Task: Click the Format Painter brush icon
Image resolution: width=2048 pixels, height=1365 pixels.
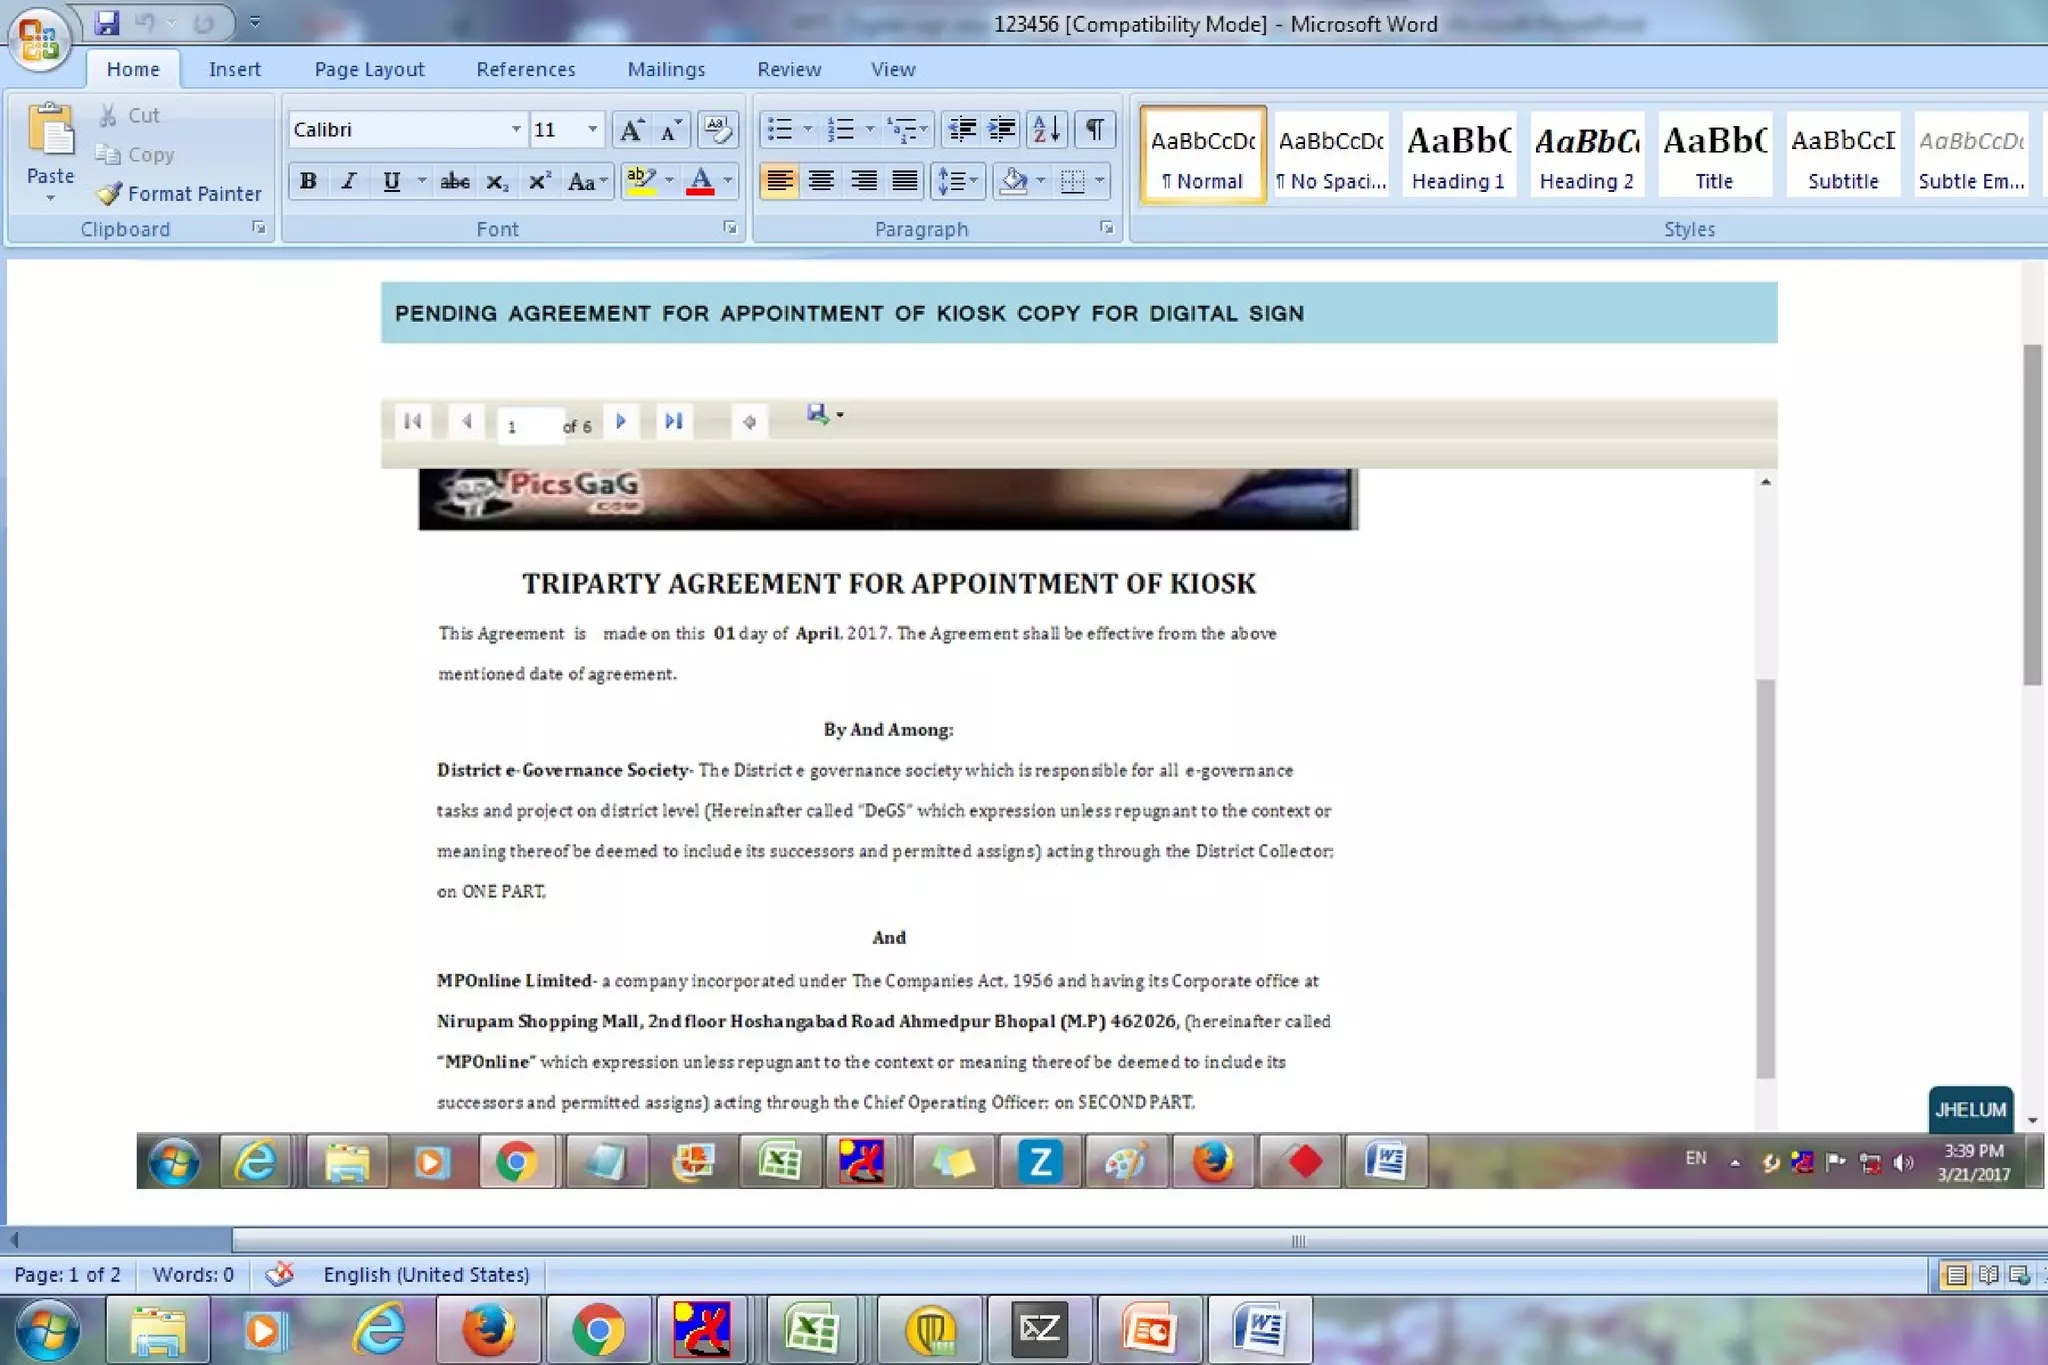Action: coord(109,193)
